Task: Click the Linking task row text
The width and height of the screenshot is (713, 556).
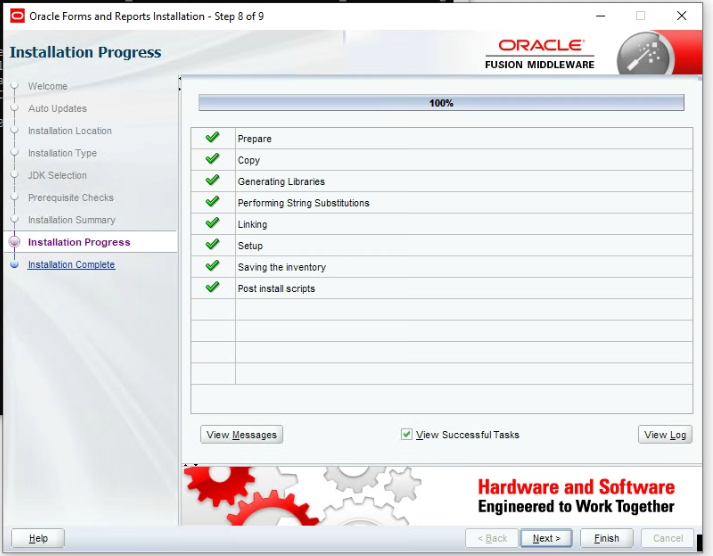Action: click(252, 224)
